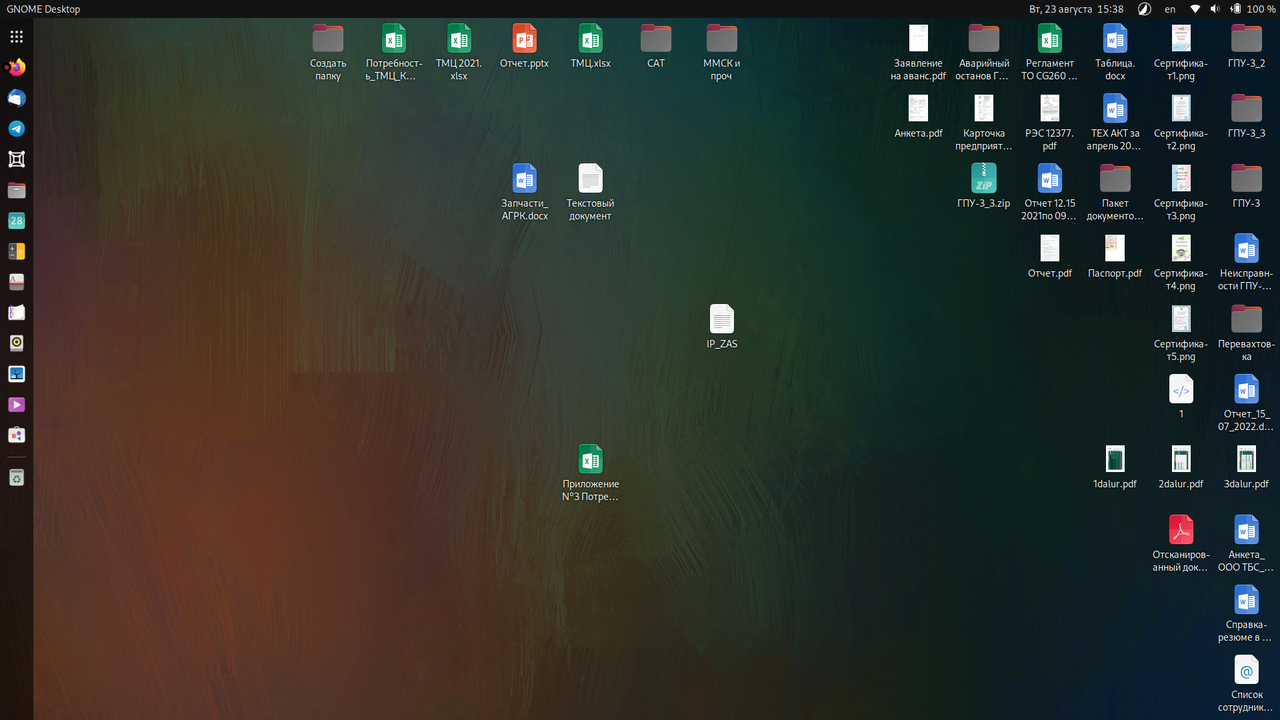Select the Сертификат5.png image
The height and width of the screenshot is (720, 1280).
pyautogui.click(x=1181, y=333)
